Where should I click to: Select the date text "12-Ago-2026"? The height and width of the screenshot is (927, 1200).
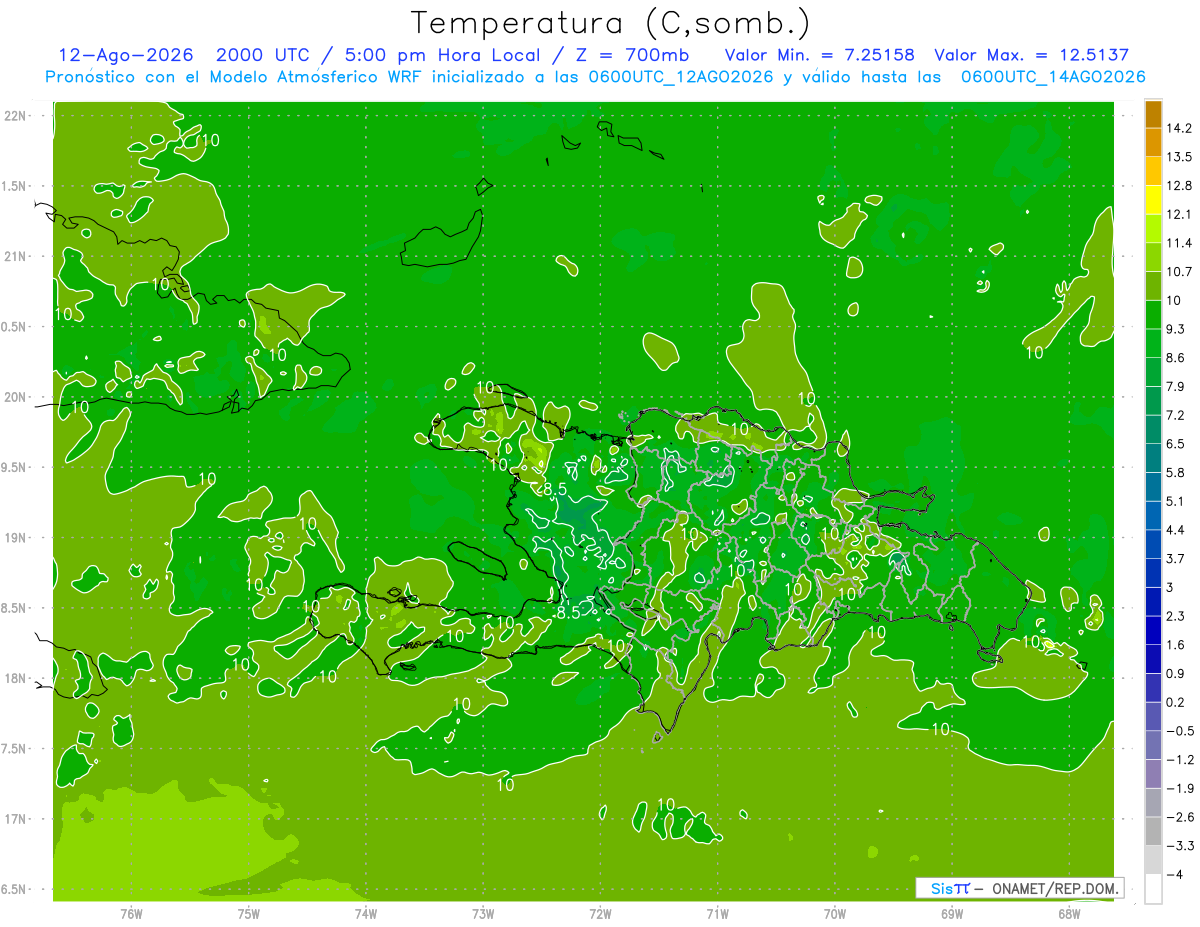tap(126, 55)
